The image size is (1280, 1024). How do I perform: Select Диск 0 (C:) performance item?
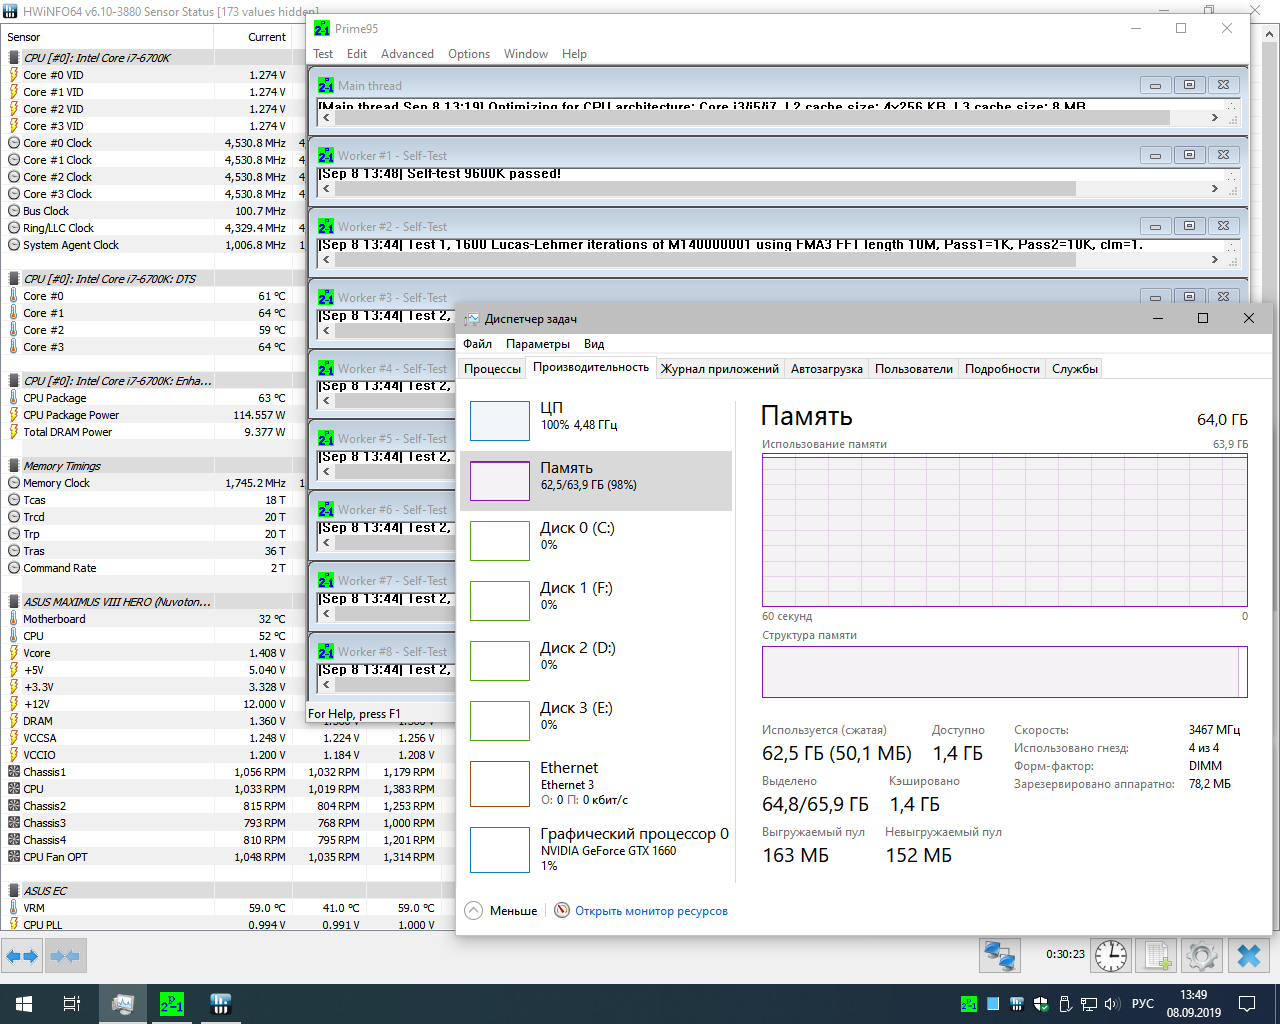tap(596, 541)
